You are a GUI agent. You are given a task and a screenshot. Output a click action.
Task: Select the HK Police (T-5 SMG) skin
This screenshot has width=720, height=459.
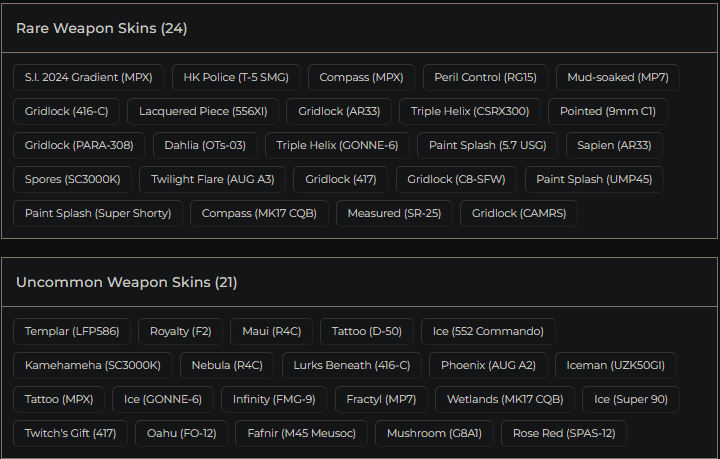click(x=235, y=77)
